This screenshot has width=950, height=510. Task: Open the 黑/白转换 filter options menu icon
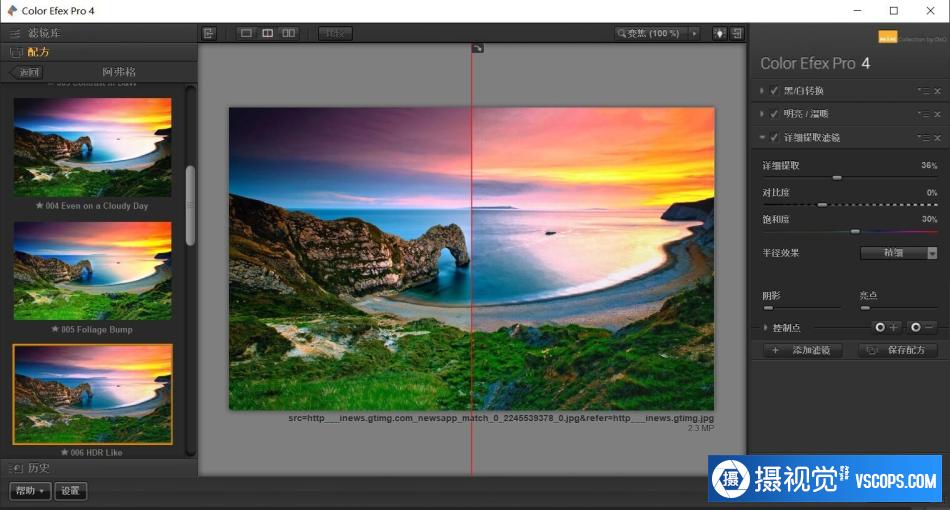pos(923,91)
